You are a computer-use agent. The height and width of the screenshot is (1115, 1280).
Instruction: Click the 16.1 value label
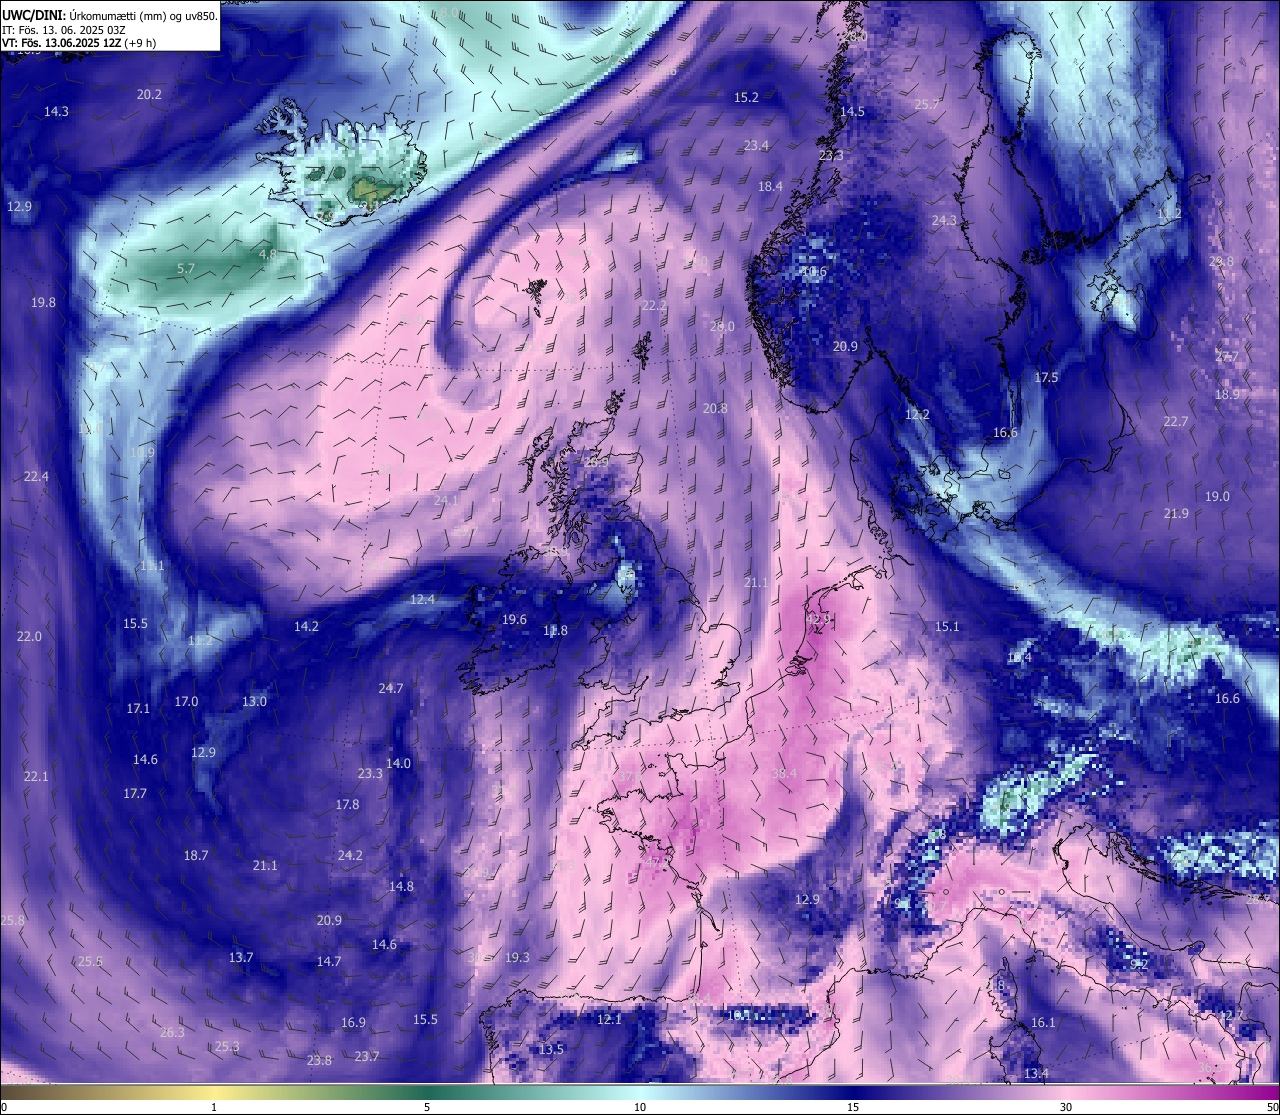click(x=1043, y=1022)
